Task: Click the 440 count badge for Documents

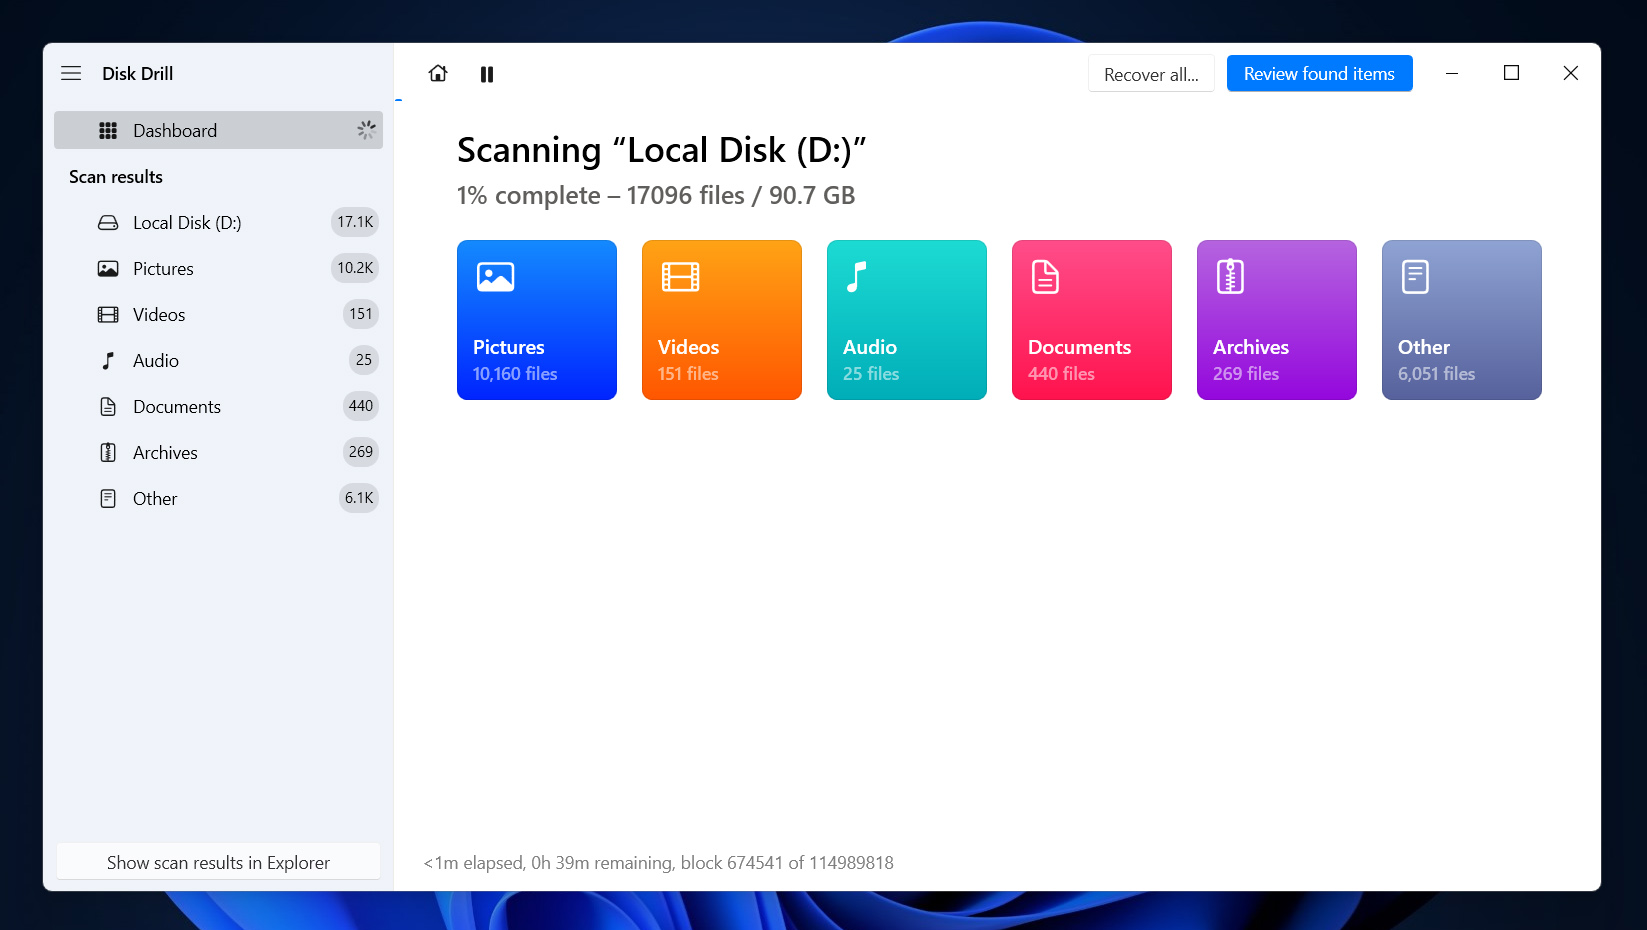Action: pos(361,406)
